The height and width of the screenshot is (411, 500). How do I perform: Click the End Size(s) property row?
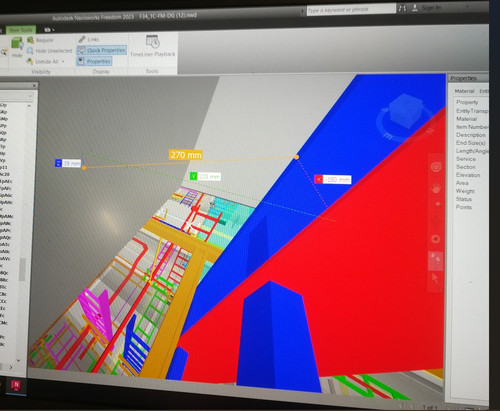click(471, 143)
